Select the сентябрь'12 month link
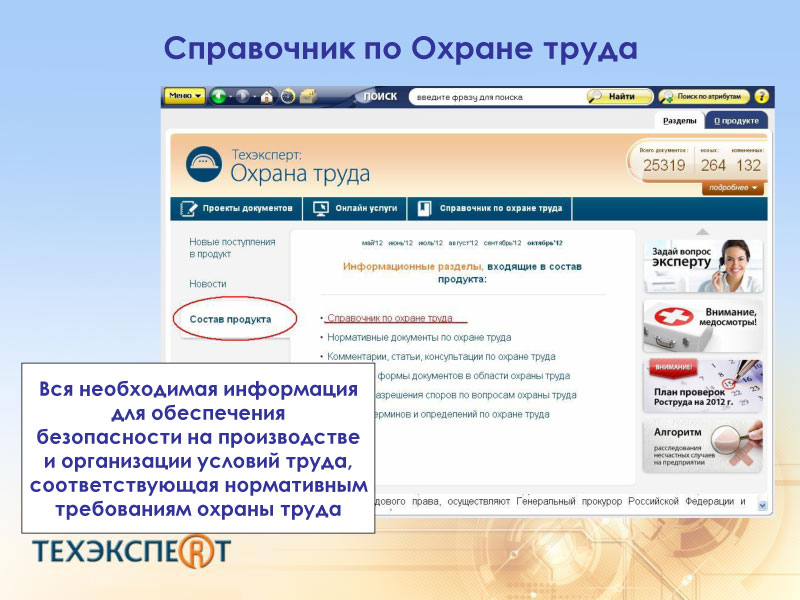The width and height of the screenshot is (800, 600). 503,243
